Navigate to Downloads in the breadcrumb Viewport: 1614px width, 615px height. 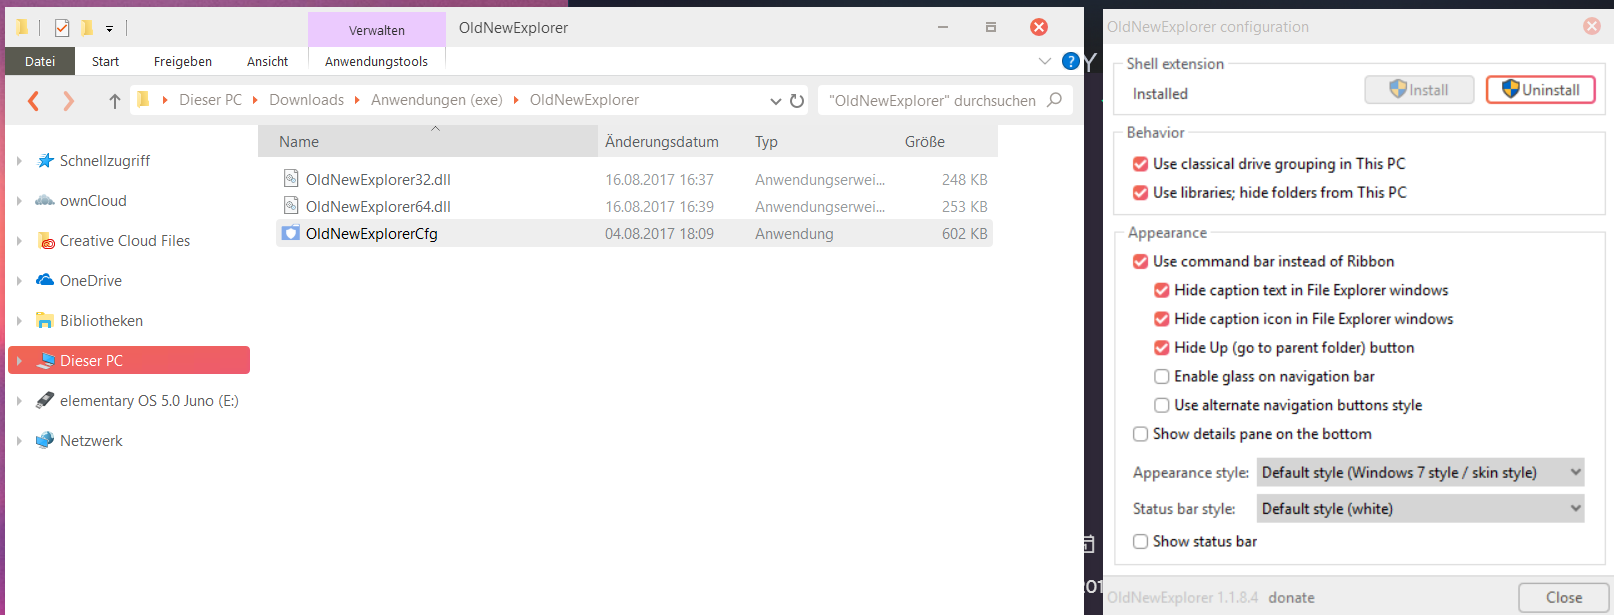[x=306, y=100]
